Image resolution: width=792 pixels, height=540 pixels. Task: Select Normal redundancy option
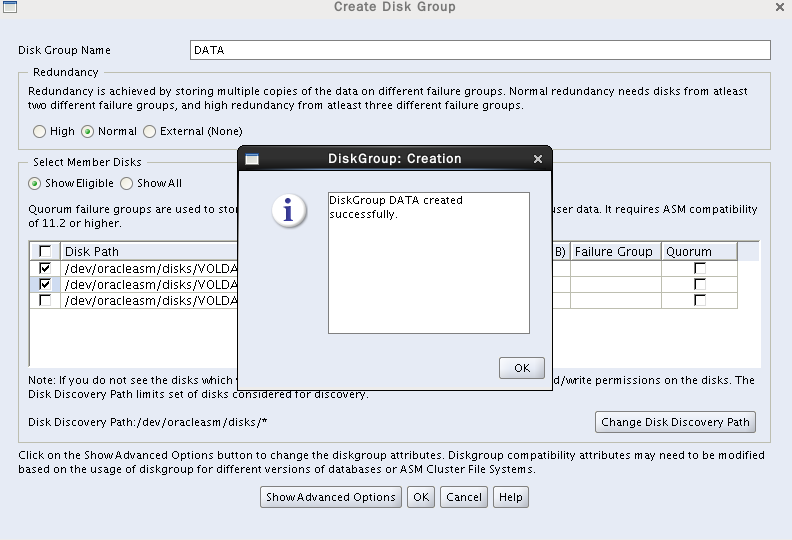[x=88, y=131]
